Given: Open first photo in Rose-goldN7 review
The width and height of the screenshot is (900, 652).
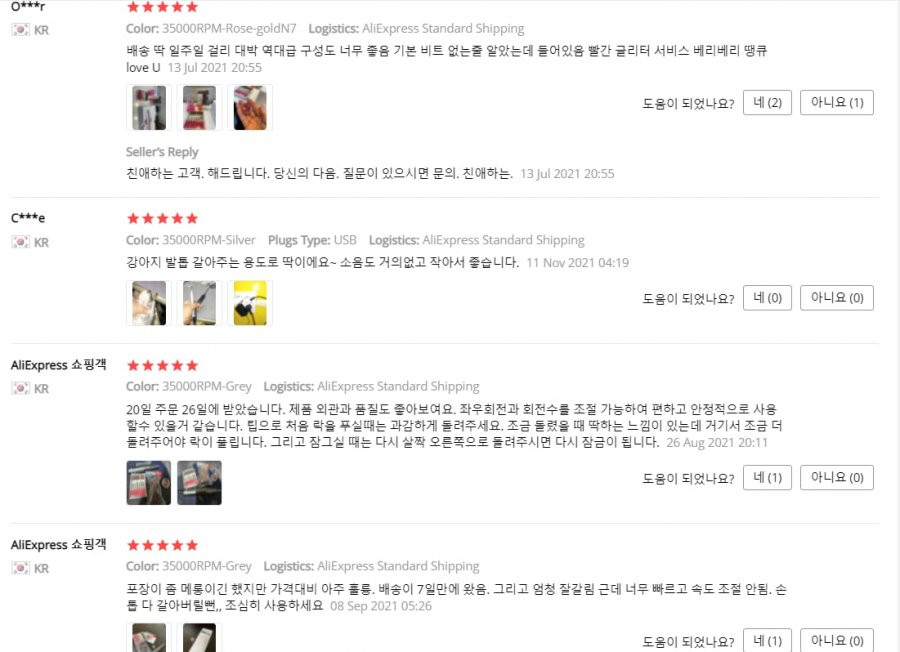Looking at the screenshot, I should [149, 108].
